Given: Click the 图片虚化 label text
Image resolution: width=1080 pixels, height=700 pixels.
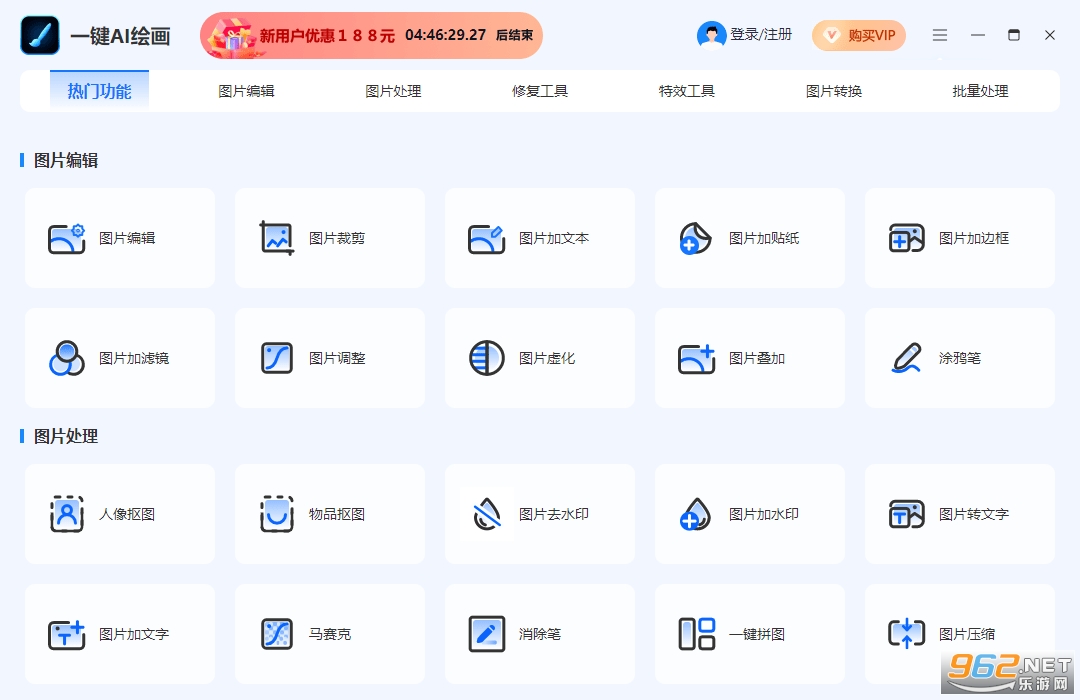Looking at the screenshot, I should pos(547,358).
